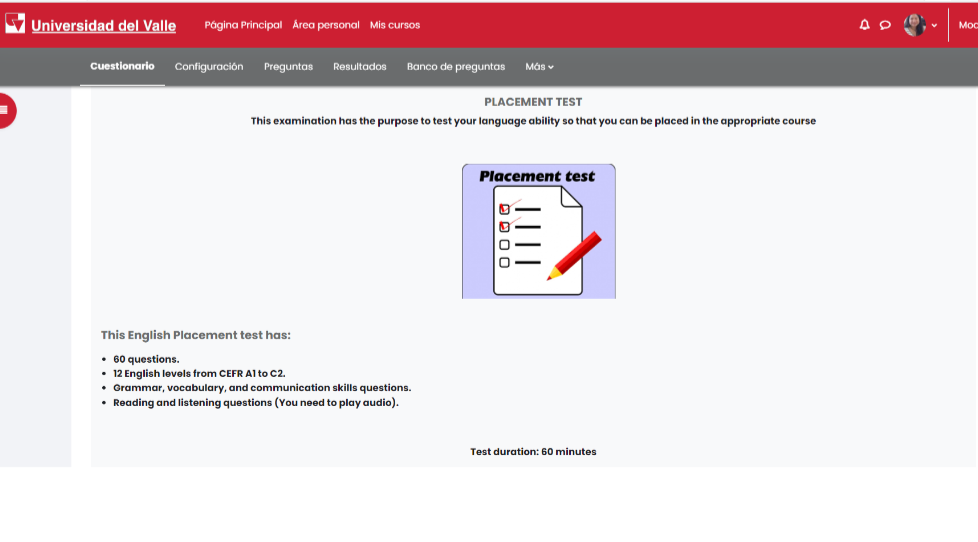Navigate to Página Principal
This screenshot has width=978, height=542.
[x=243, y=25]
